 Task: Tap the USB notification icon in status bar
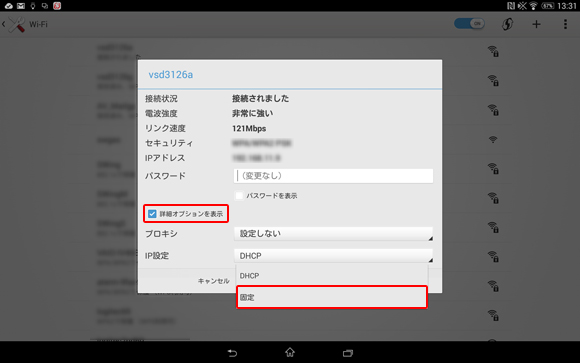click(33, 6)
